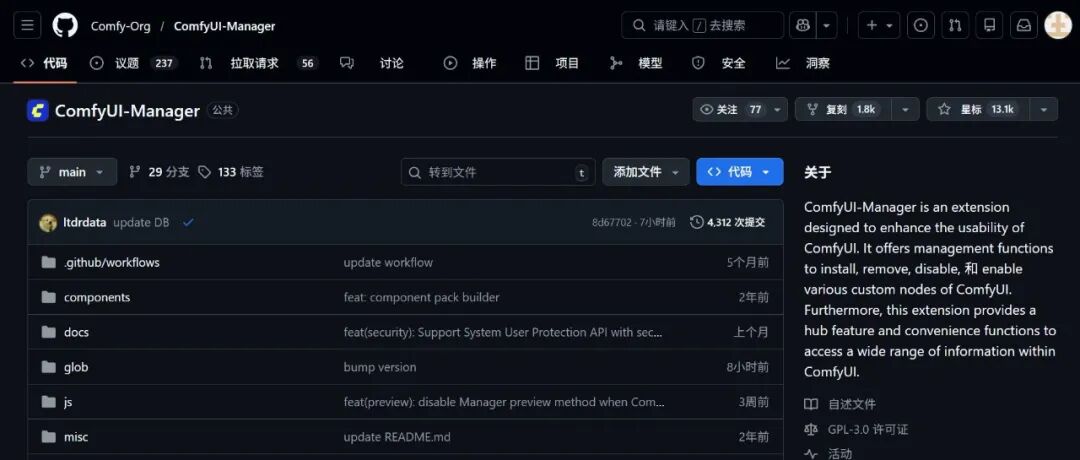Expand the 复刻 fork options arrow
This screenshot has height=460, width=1080.
[x=906, y=109]
